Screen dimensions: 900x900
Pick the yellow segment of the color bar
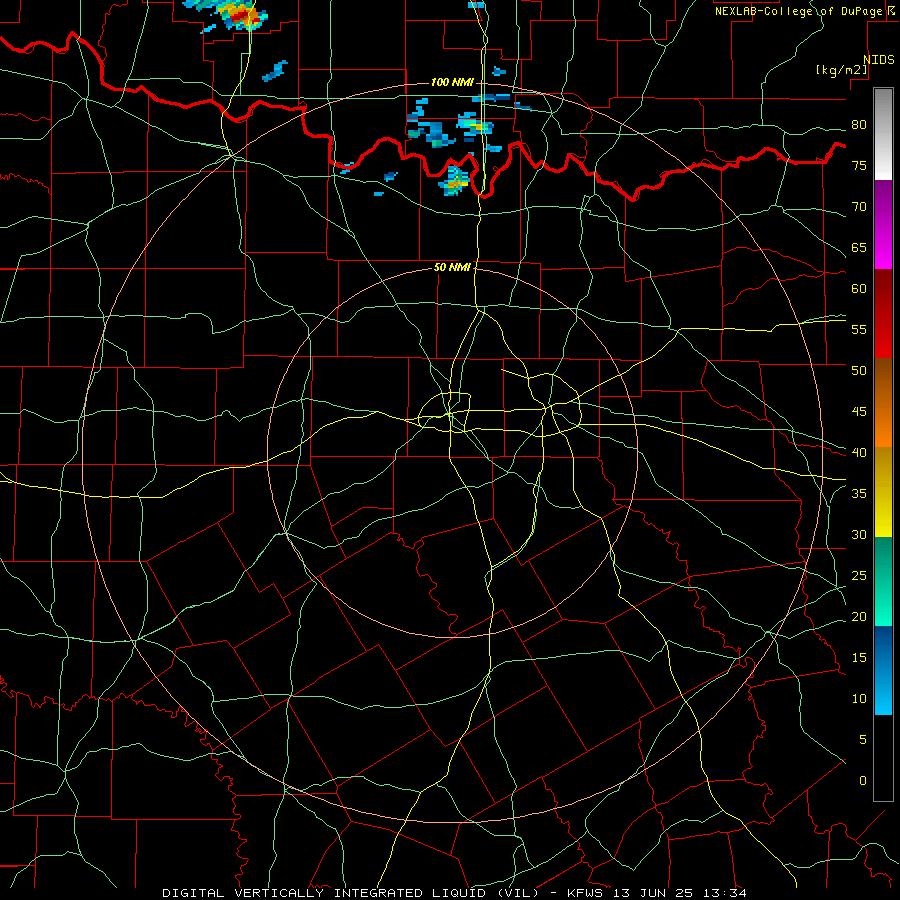tap(883, 492)
